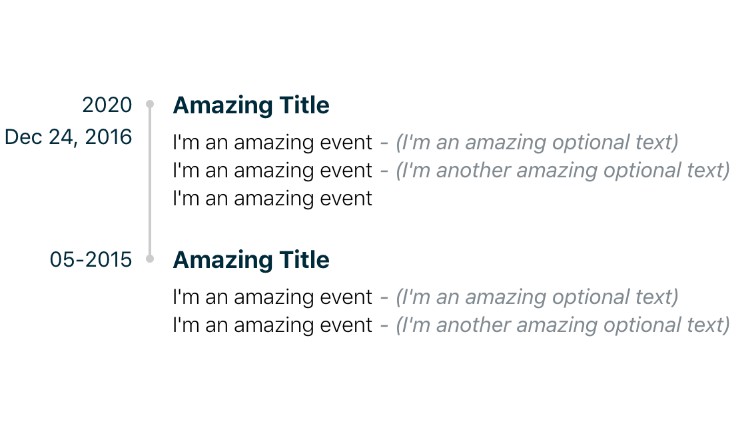747x427 pixels.
Task: Click the last event in the 05-2015 entry
Action: tap(272, 325)
